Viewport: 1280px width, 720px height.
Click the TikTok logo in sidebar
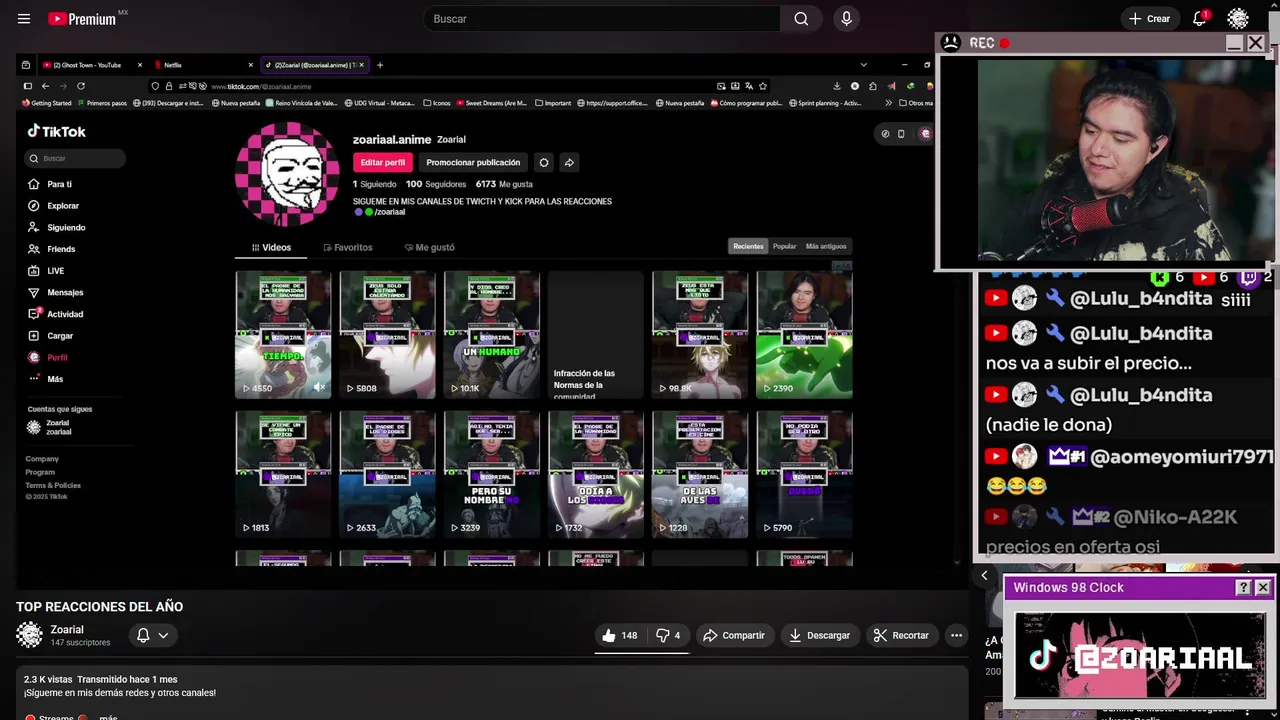56,131
